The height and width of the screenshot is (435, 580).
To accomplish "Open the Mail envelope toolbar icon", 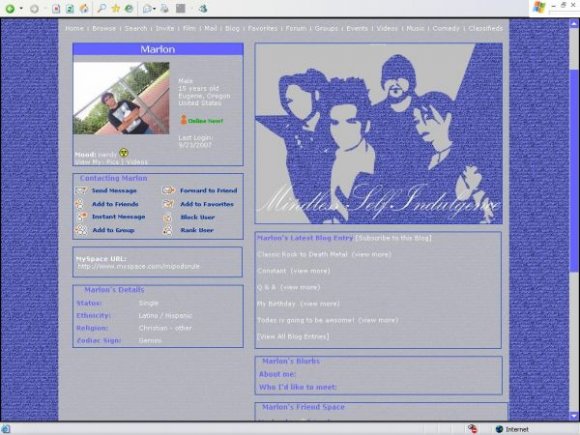I will point(147,9).
